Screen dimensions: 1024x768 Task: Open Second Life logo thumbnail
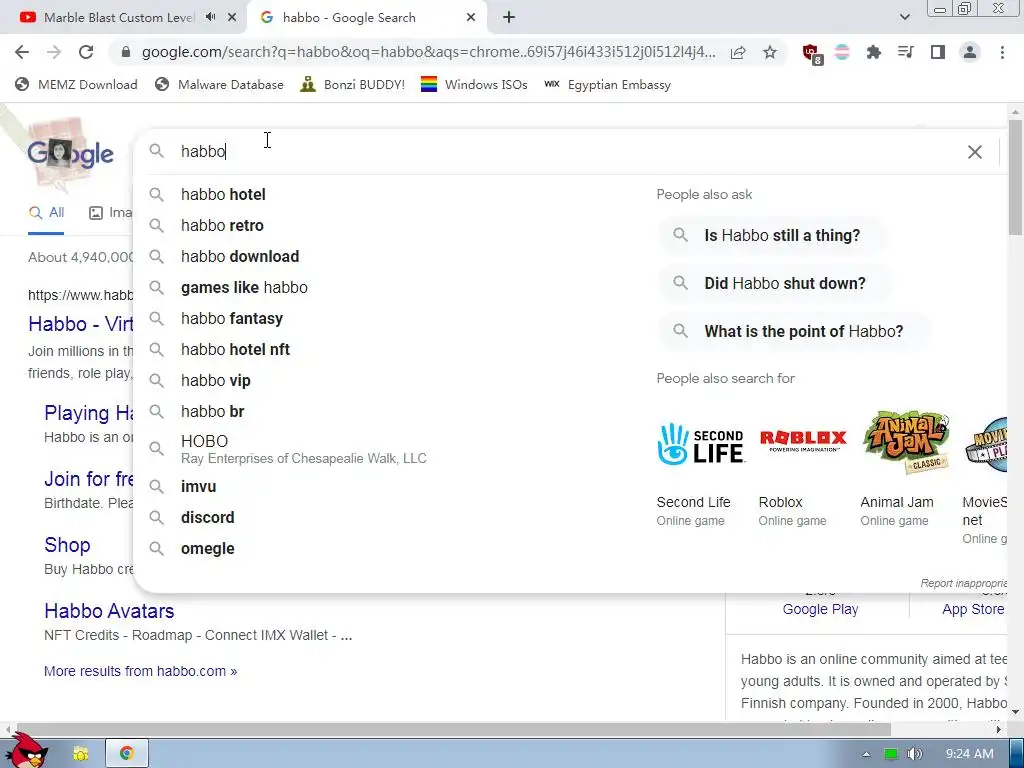point(701,444)
